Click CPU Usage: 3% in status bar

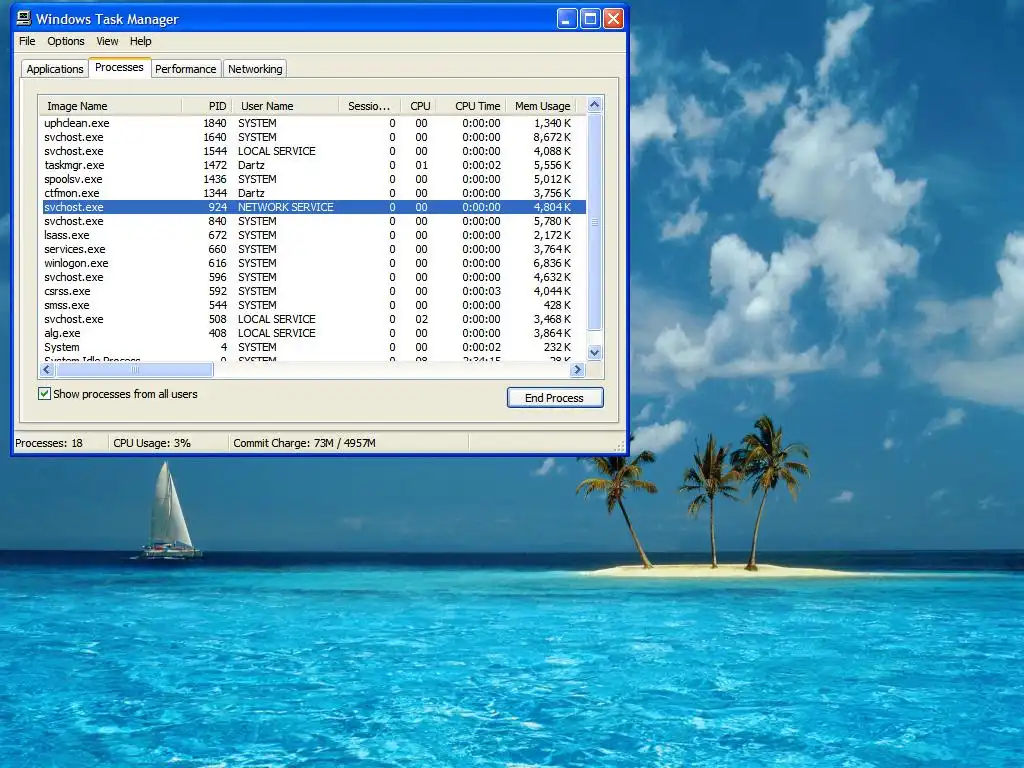(152, 443)
